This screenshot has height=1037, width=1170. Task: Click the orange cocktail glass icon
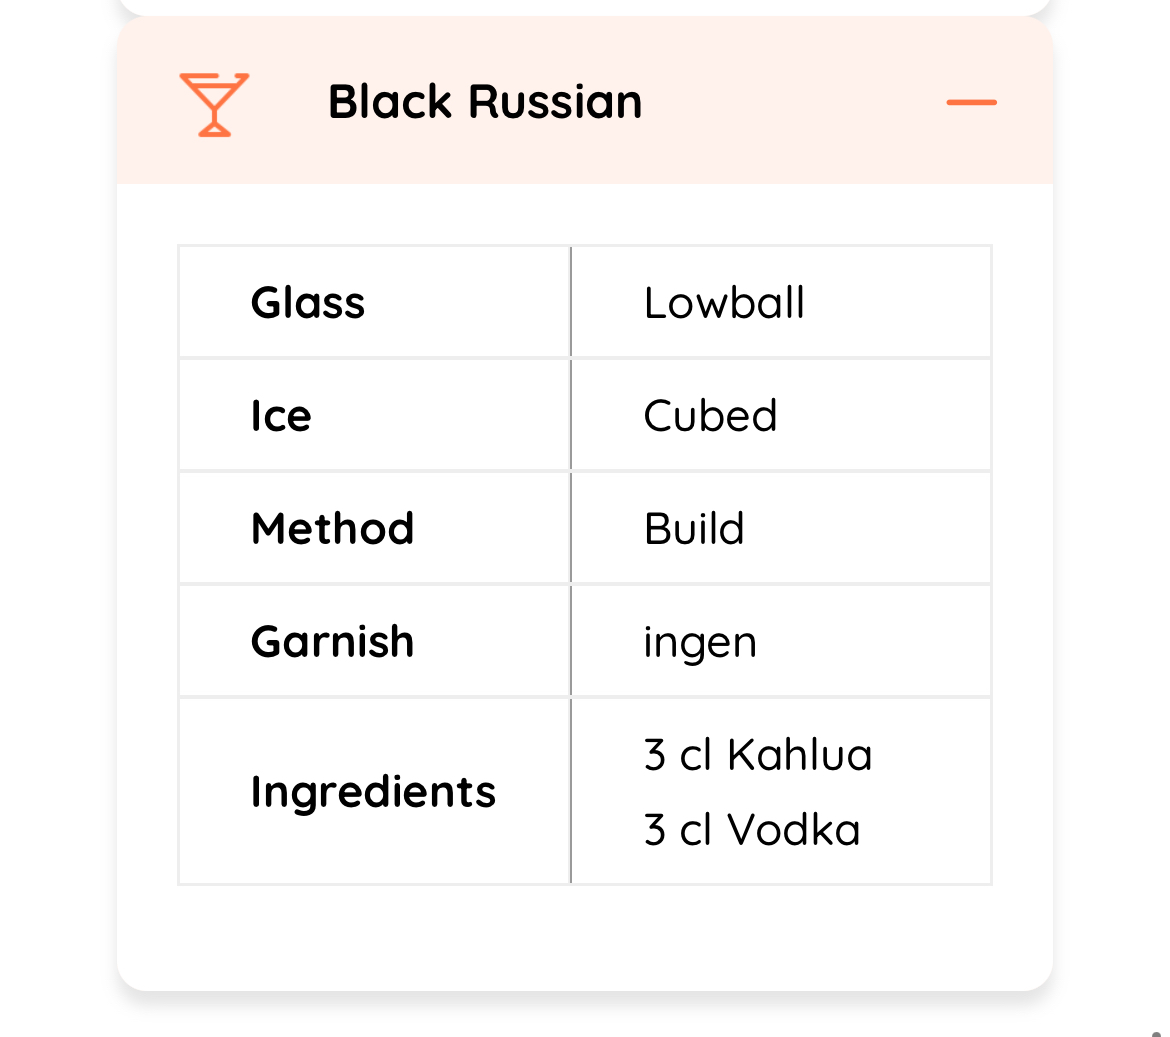[x=213, y=104]
